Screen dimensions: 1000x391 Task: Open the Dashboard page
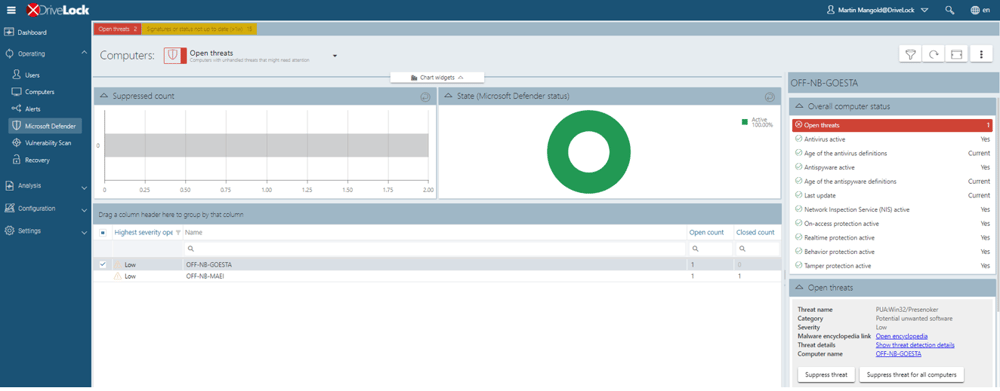[x=32, y=32]
